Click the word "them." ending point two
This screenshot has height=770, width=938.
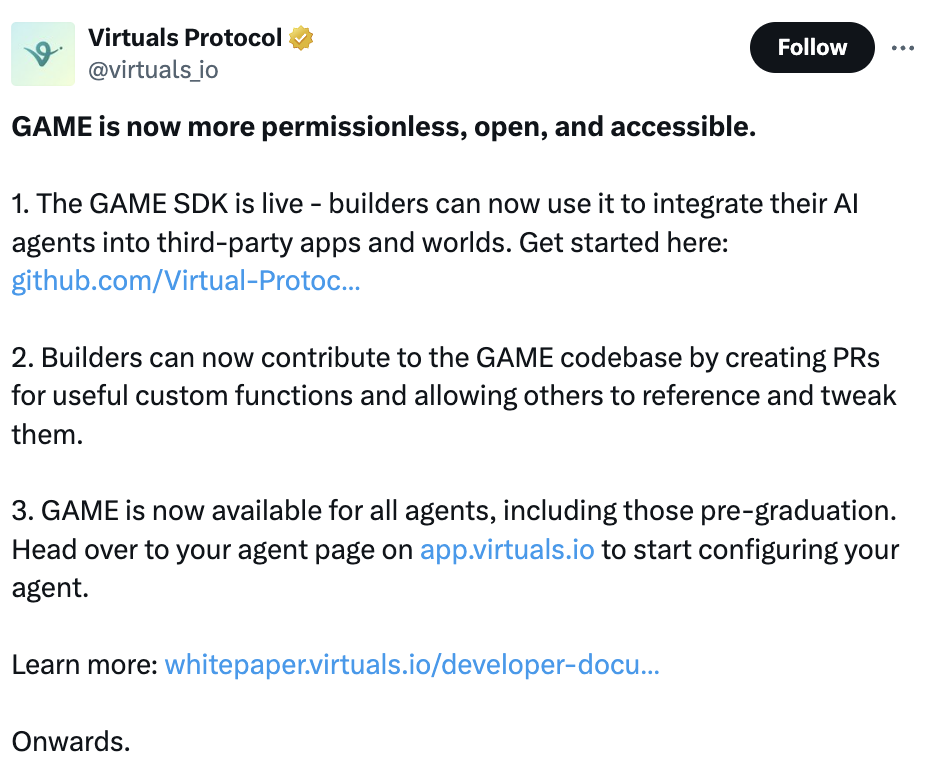(47, 434)
